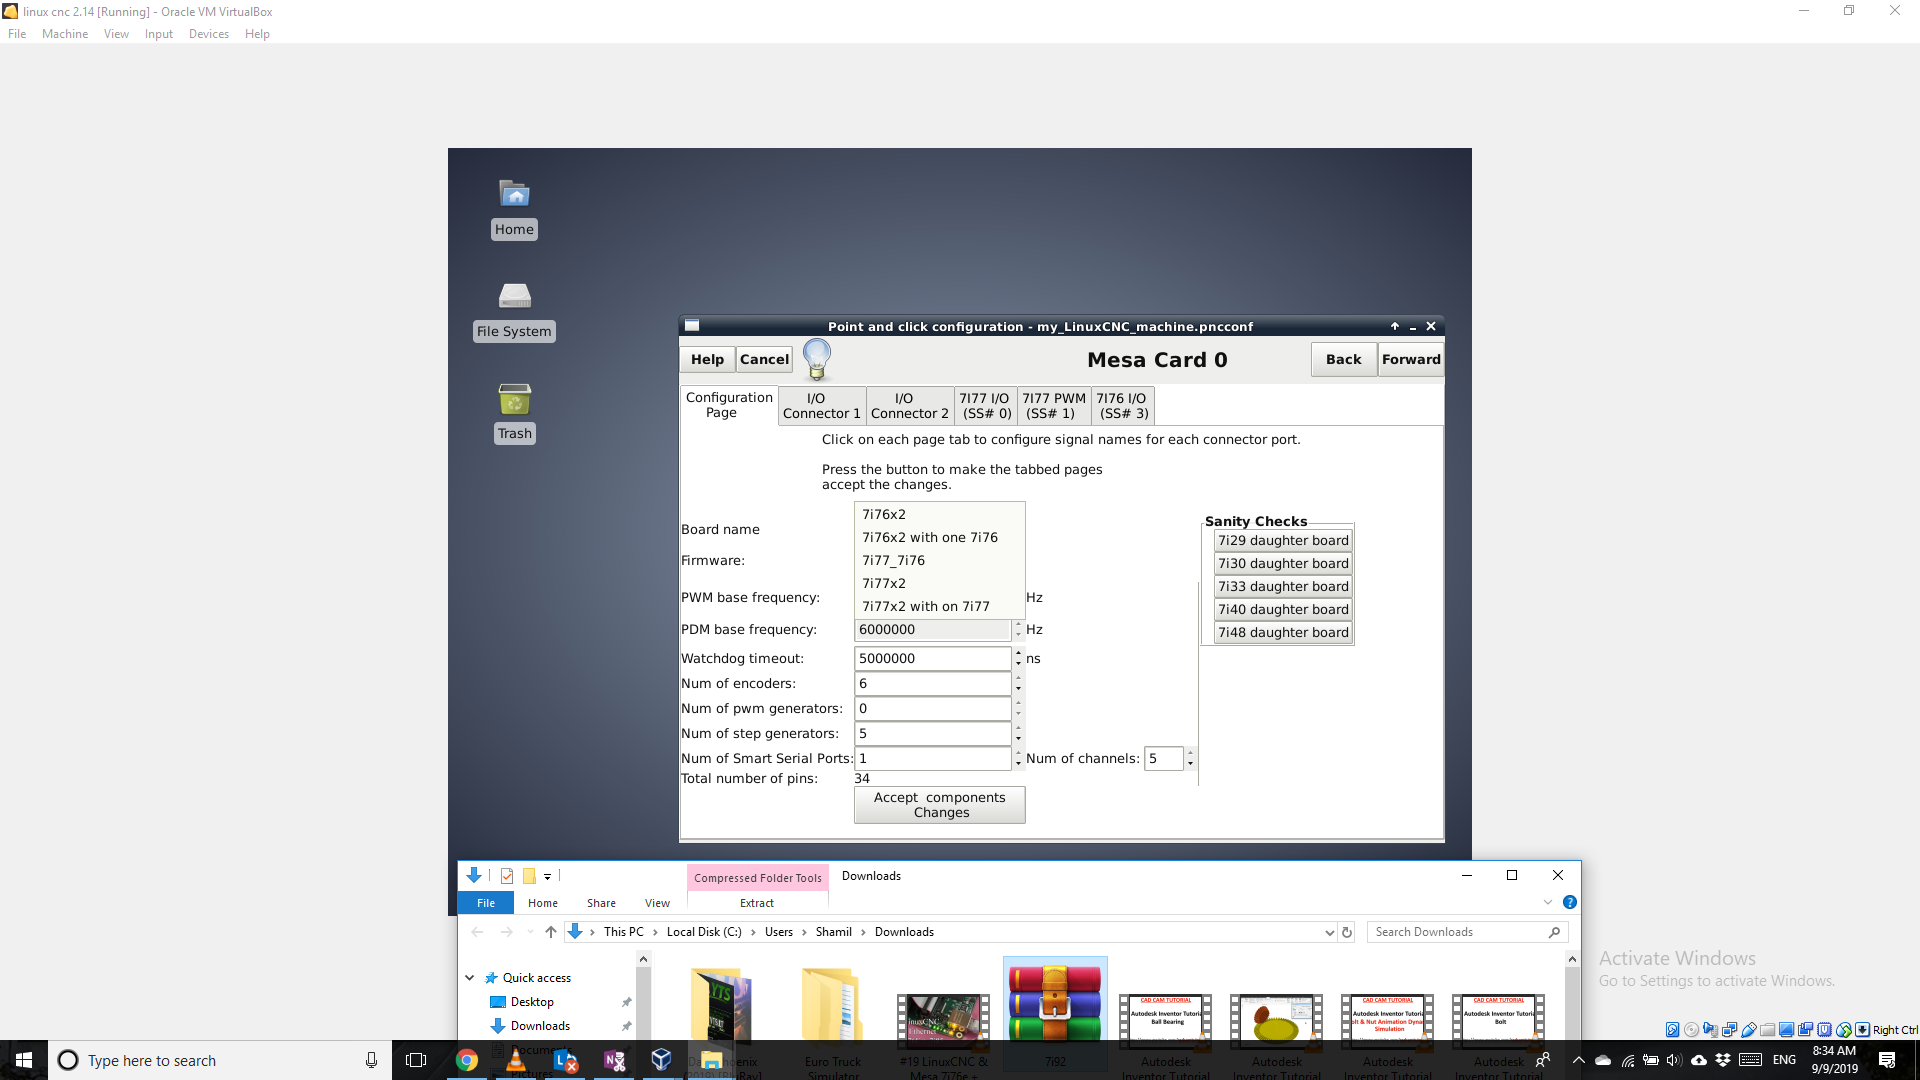Open VirtualBox cube icon in taskbar

click(x=661, y=1060)
